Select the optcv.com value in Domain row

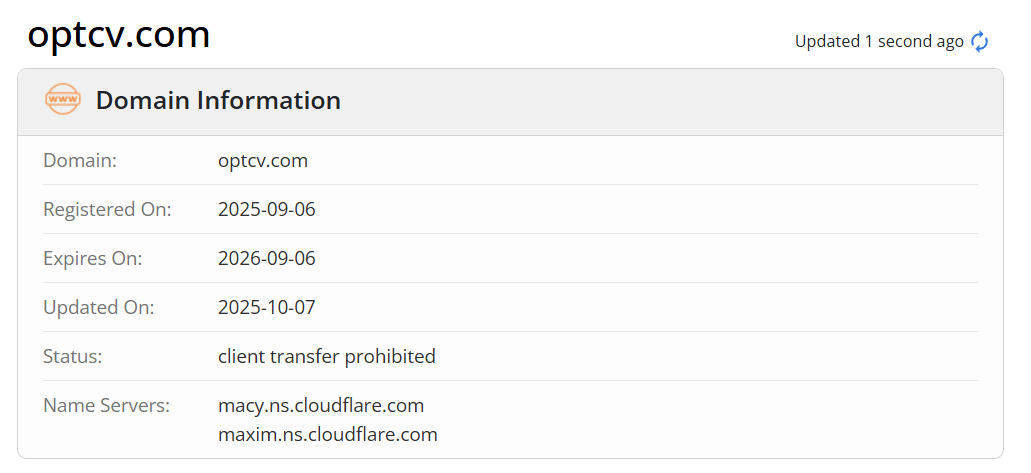(x=263, y=160)
